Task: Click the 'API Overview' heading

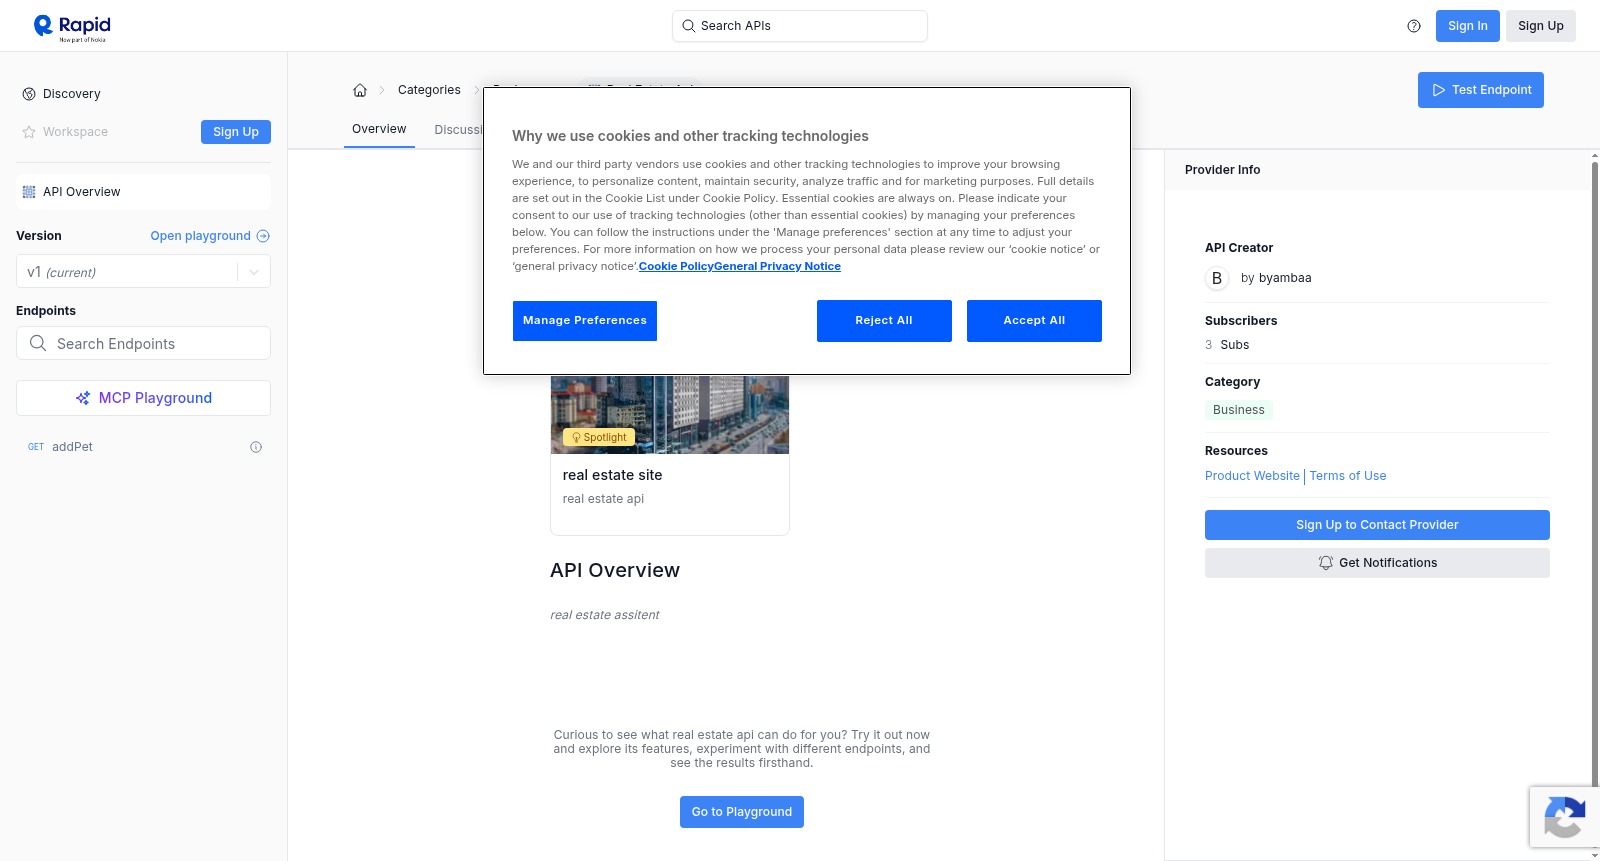Action: tap(615, 570)
